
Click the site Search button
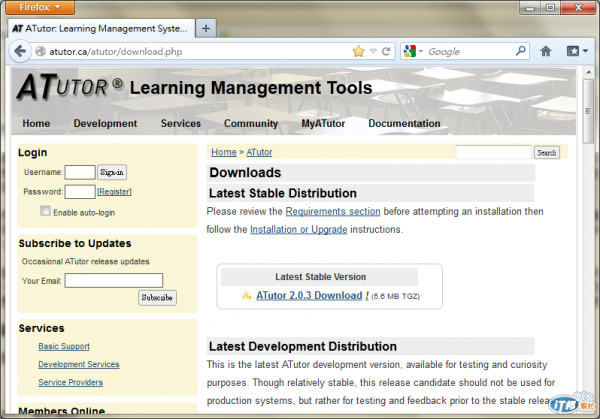[546, 152]
